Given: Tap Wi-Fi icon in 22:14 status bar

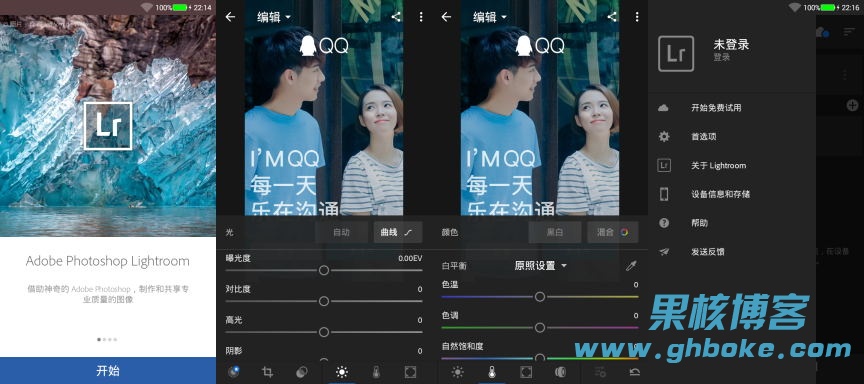Looking at the screenshot, I should [x=147, y=7].
